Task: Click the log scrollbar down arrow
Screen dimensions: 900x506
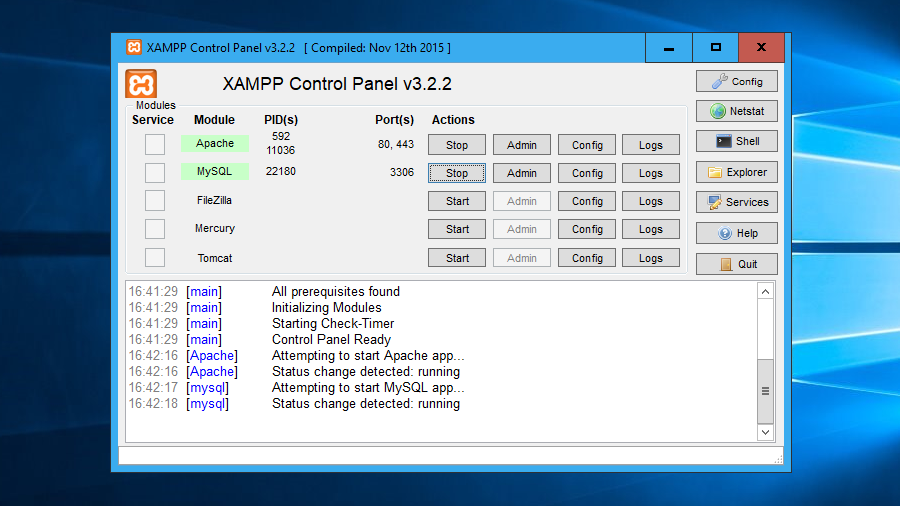Action: (x=765, y=432)
